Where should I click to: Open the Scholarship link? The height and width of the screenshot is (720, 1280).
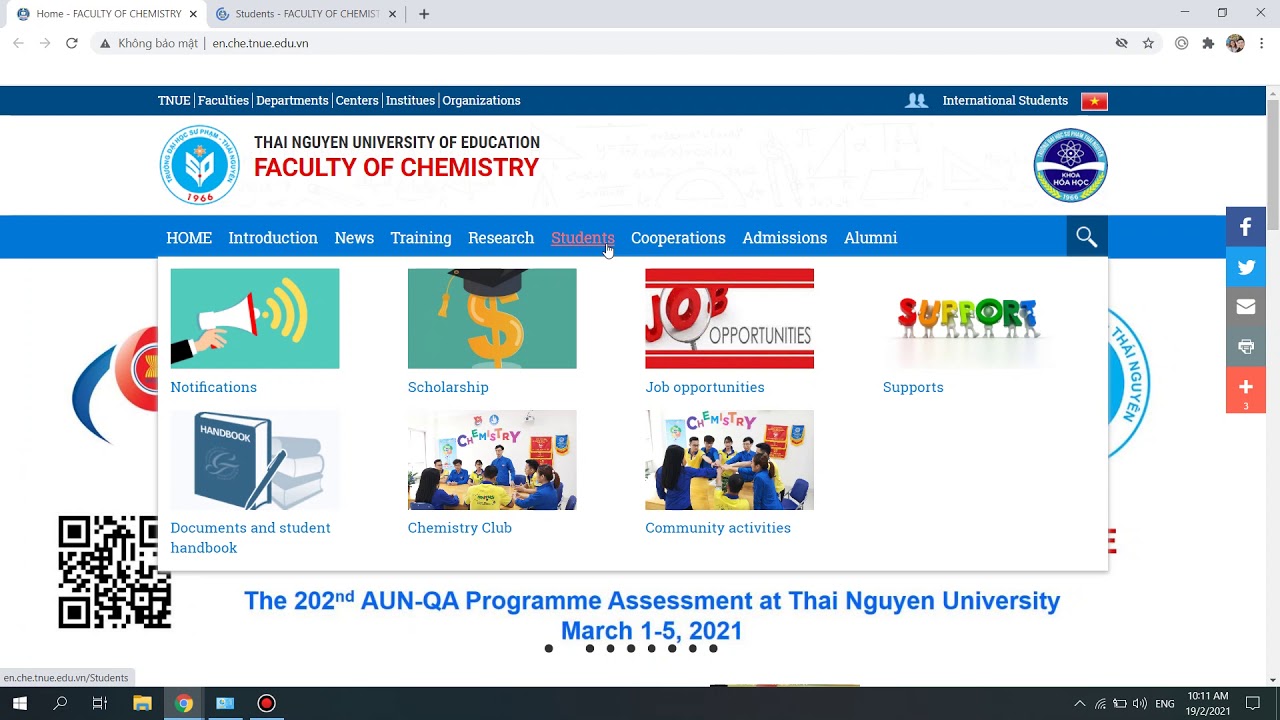point(448,387)
